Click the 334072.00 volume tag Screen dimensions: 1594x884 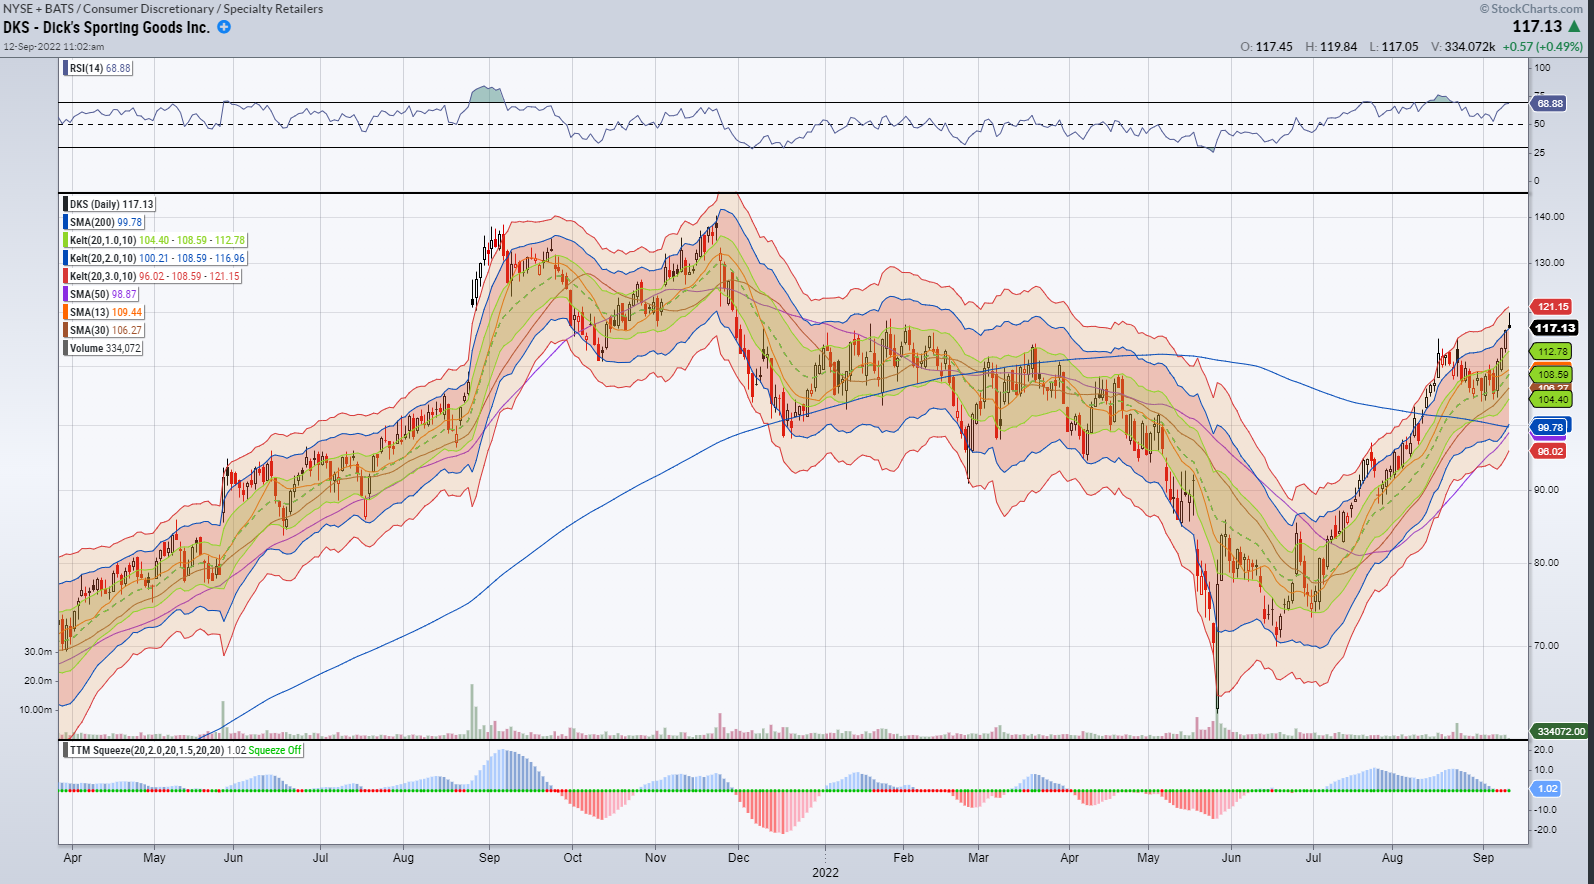pos(1560,731)
